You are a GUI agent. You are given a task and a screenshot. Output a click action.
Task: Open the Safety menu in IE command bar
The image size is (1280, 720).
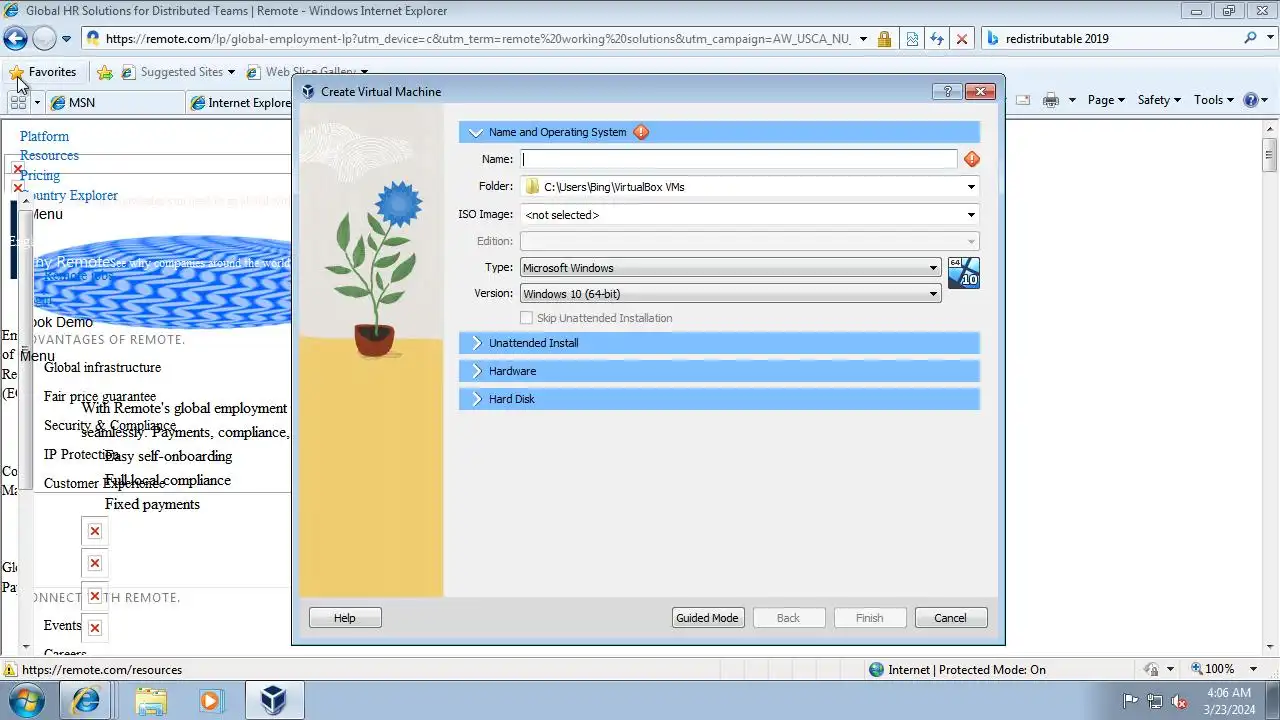pyautogui.click(x=1159, y=100)
